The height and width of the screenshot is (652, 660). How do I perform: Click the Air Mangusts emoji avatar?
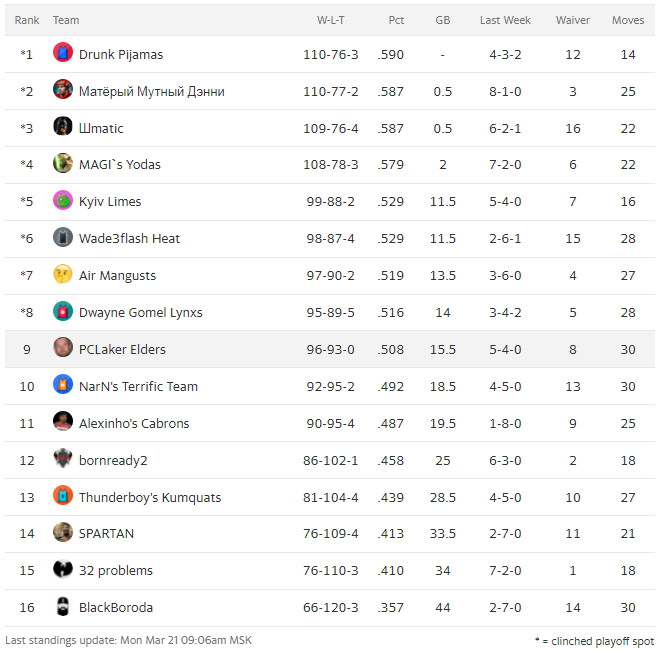(x=63, y=275)
